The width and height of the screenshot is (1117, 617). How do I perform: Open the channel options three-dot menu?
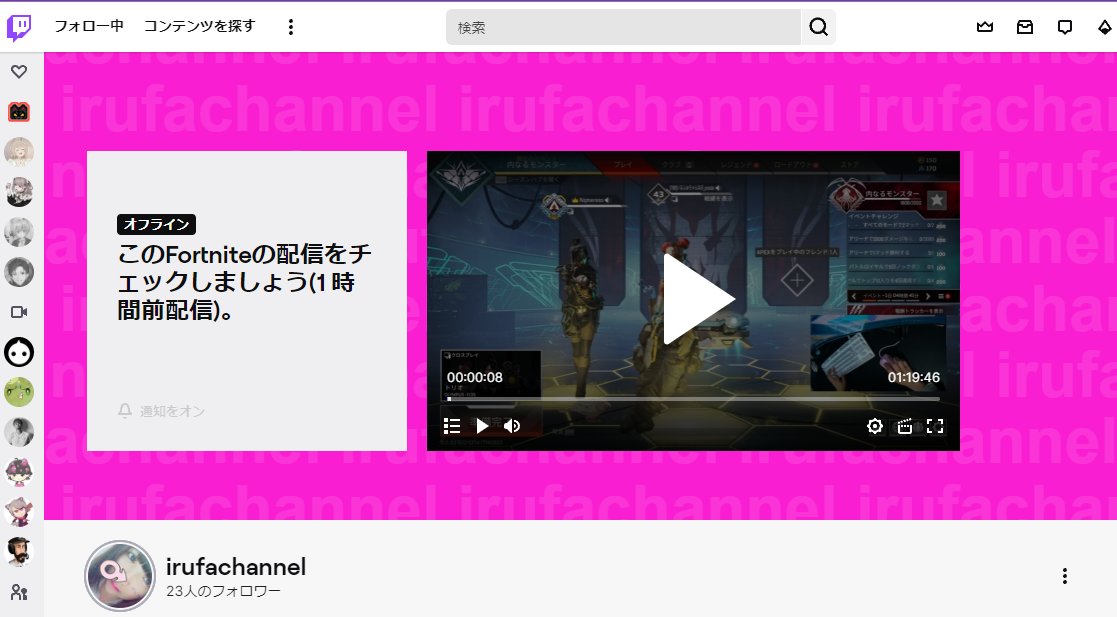(1065, 576)
